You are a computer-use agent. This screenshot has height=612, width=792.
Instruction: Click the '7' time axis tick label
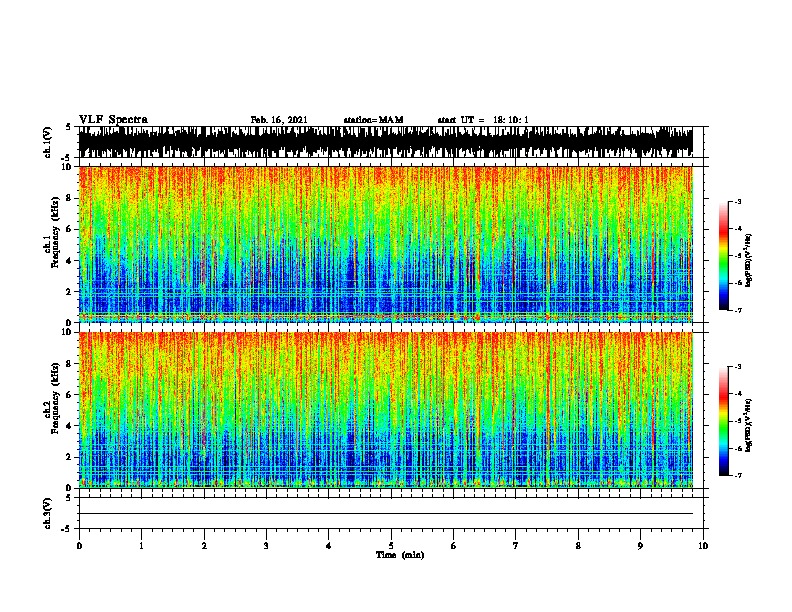click(516, 545)
